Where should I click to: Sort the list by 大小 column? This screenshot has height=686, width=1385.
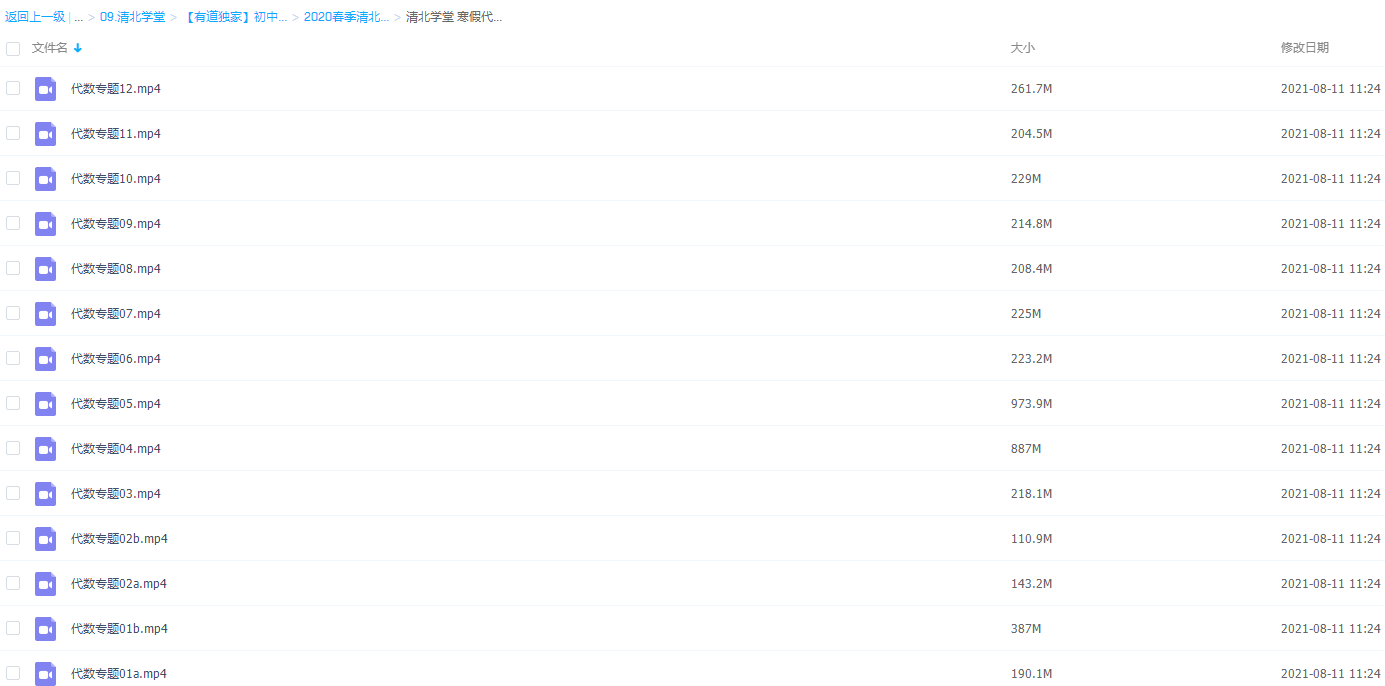(x=1022, y=48)
